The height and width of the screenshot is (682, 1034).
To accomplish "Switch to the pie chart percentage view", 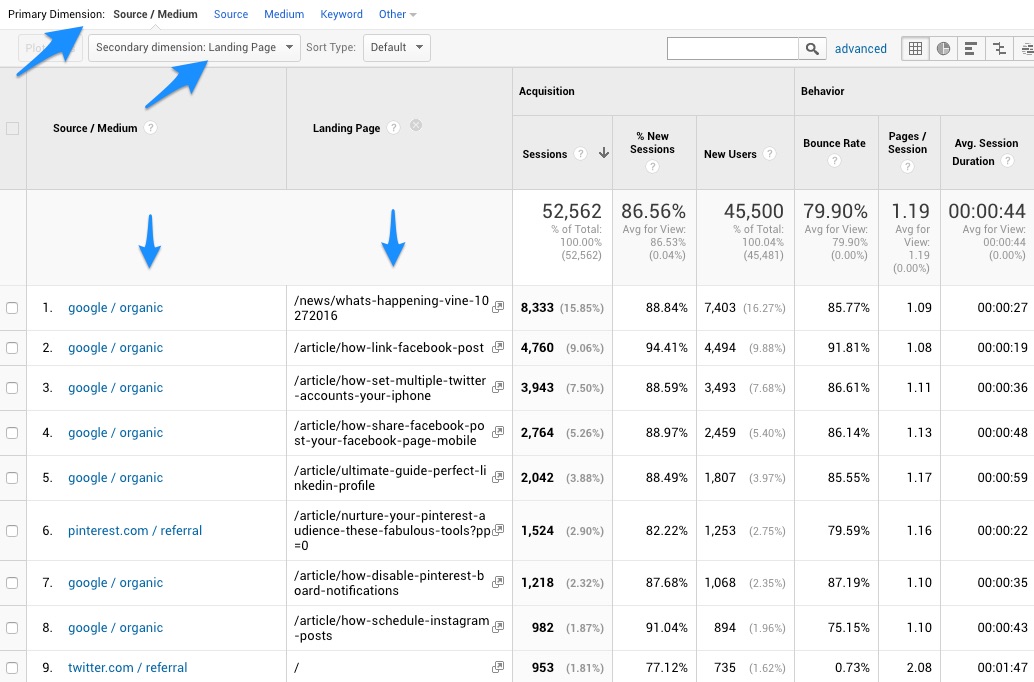I will pos(943,48).
